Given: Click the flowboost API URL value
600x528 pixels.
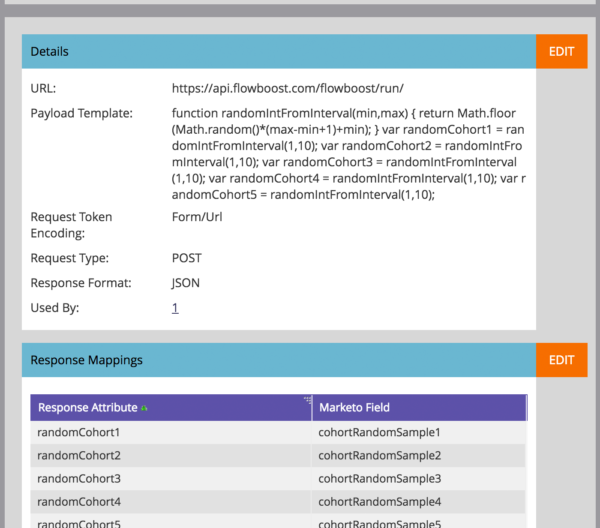Looking at the screenshot, I should (x=287, y=88).
